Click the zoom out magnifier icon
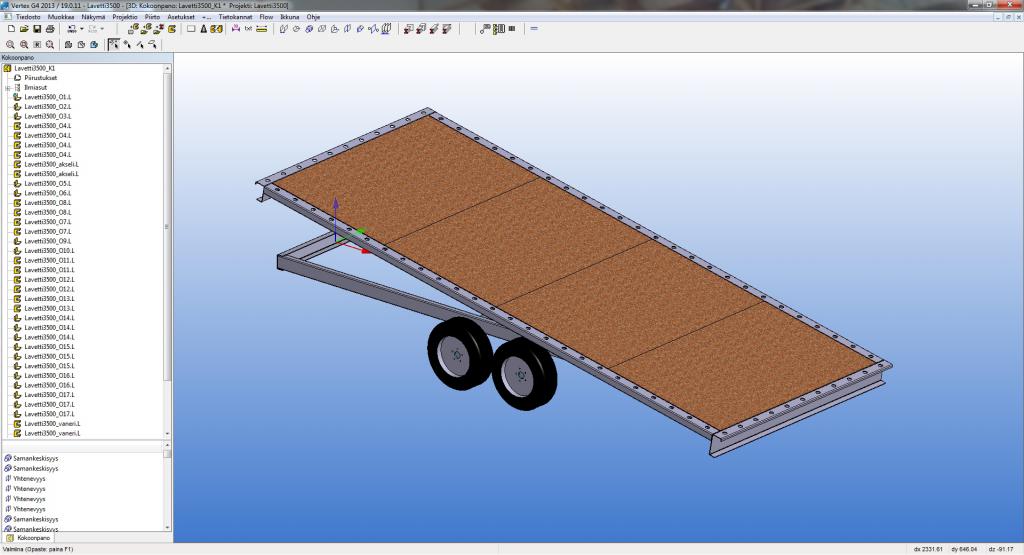 tap(24, 44)
